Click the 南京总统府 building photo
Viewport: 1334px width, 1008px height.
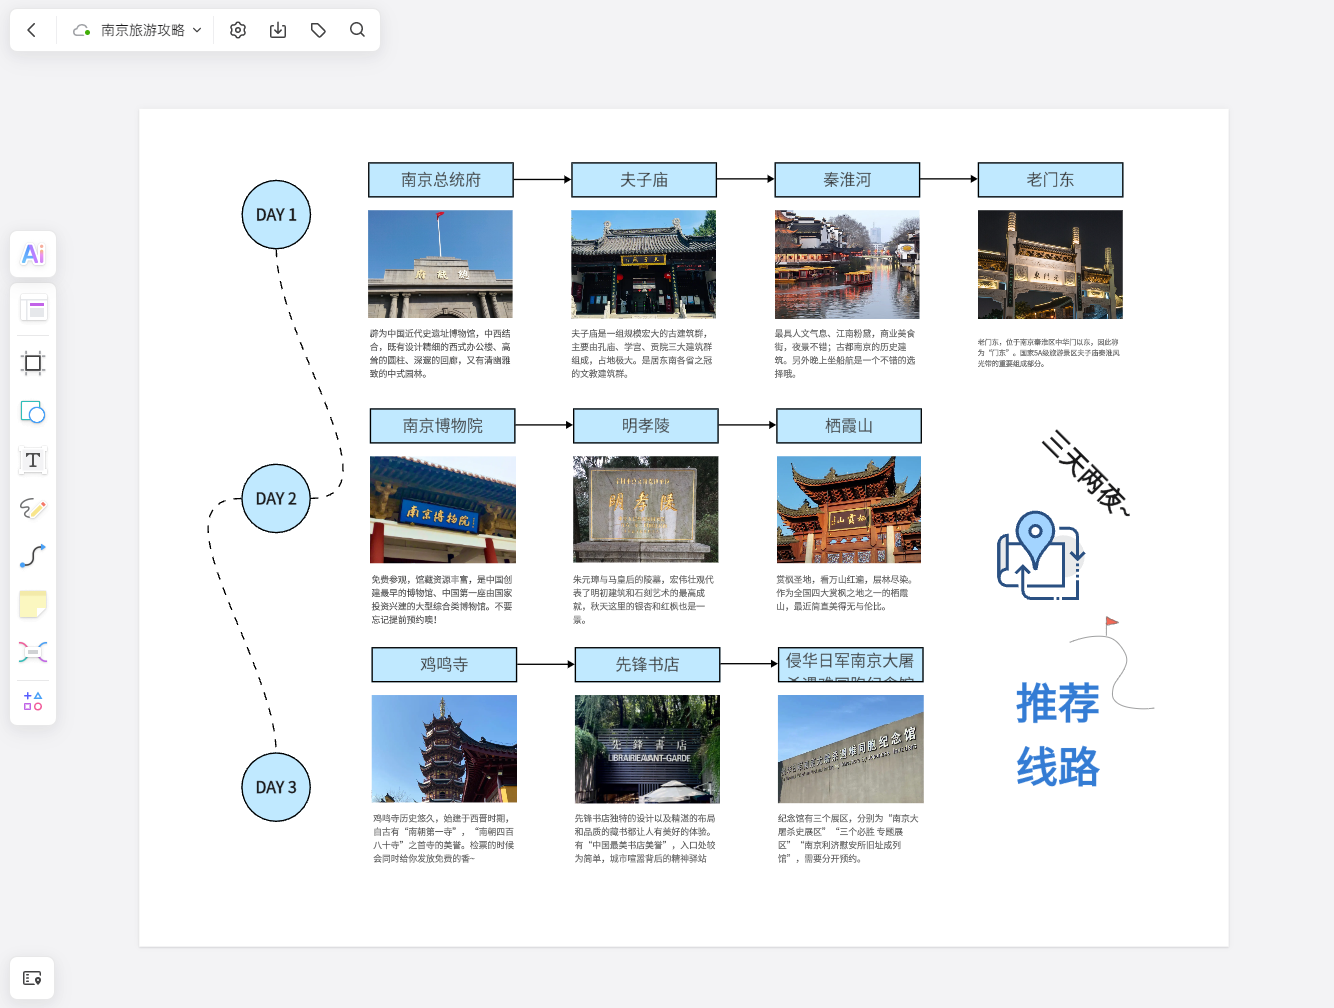click(440, 264)
